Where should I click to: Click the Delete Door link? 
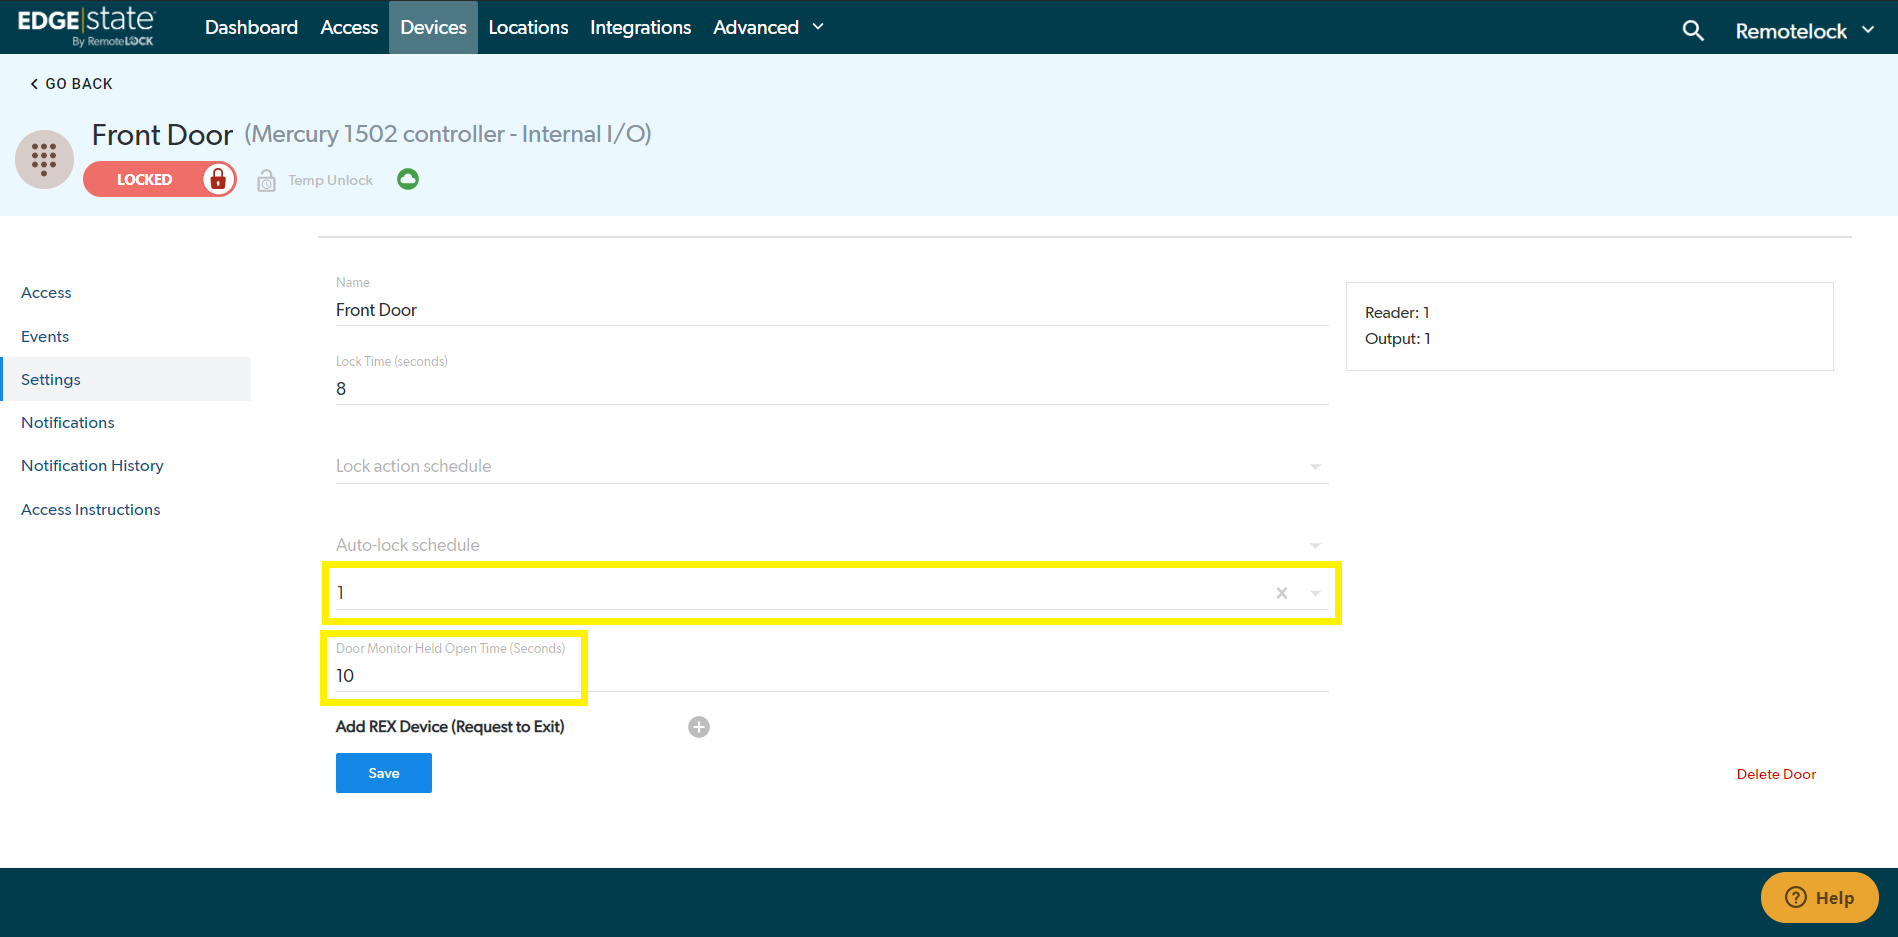[1776, 774]
